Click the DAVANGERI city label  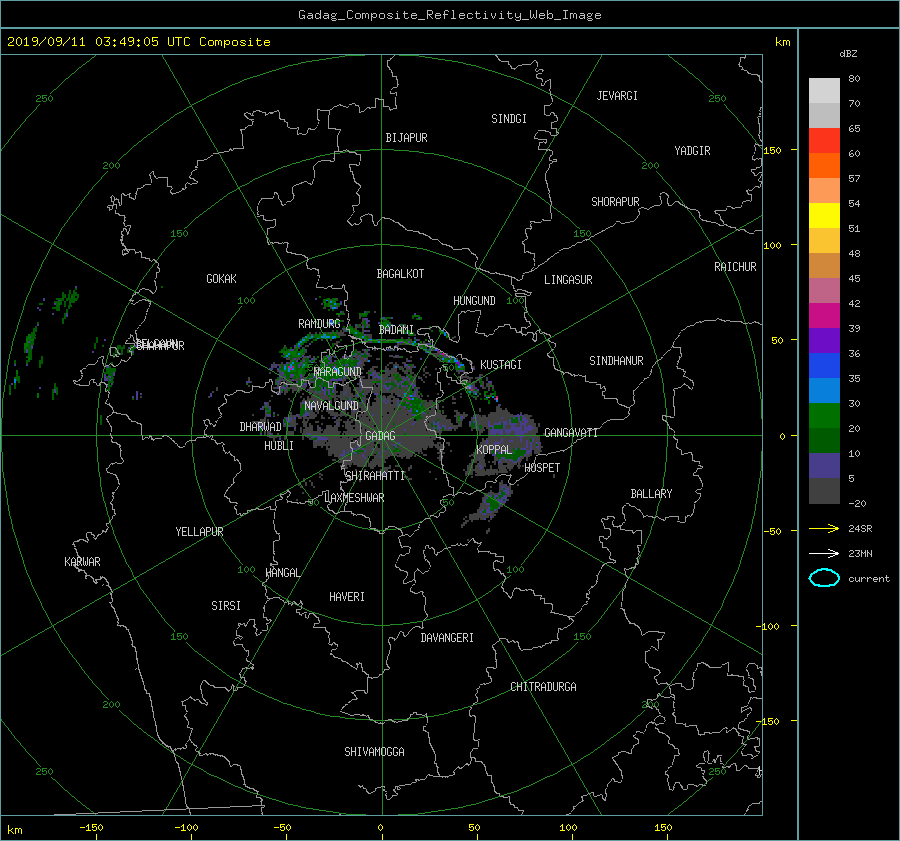pyautogui.click(x=447, y=638)
